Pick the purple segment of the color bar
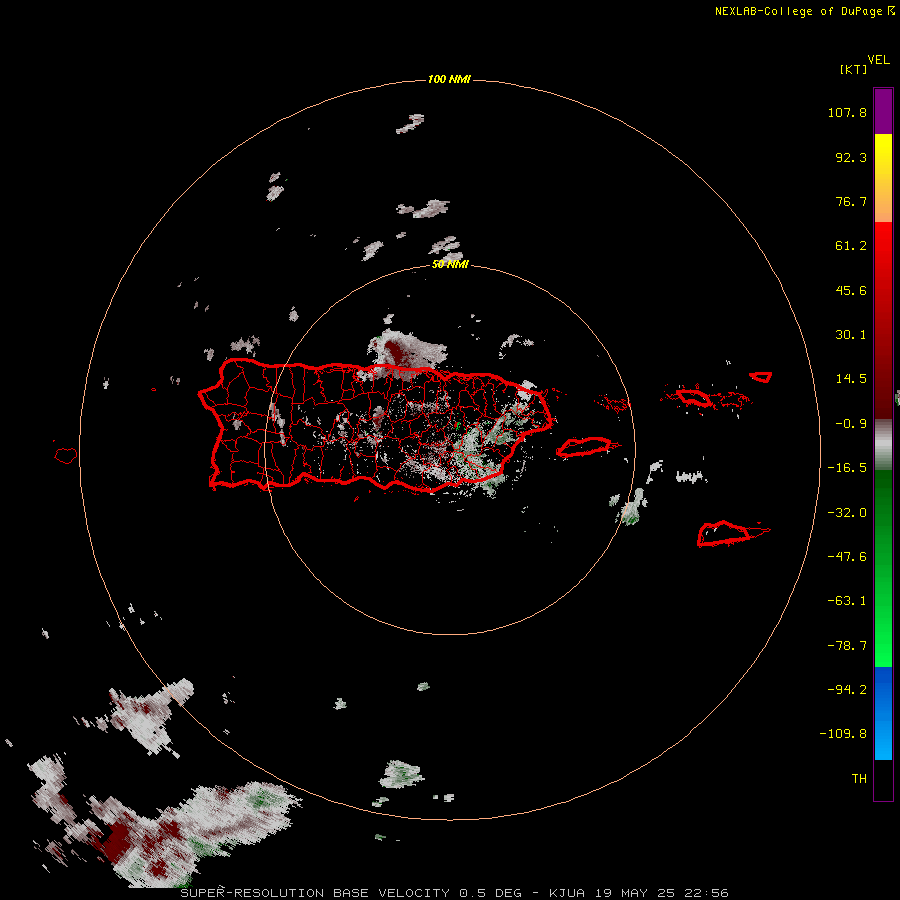 pyautogui.click(x=883, y=111)
